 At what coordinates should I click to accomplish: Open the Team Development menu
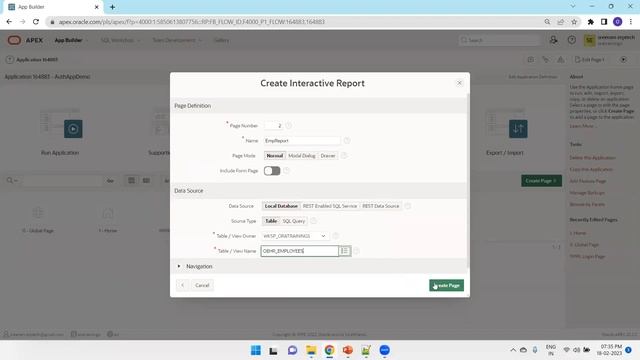(x=177, y=40)
